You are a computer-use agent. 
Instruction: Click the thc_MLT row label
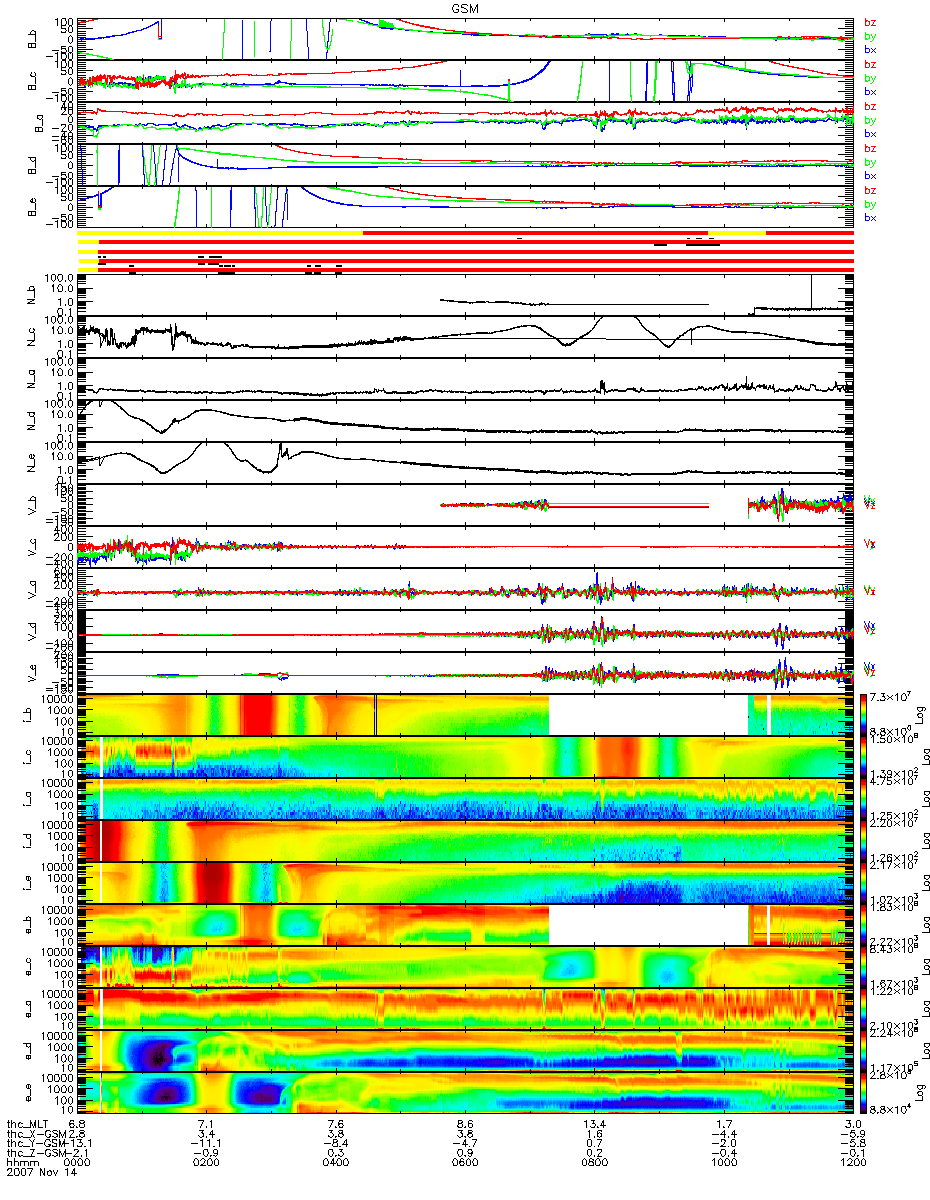click(x=27, y=1123)
